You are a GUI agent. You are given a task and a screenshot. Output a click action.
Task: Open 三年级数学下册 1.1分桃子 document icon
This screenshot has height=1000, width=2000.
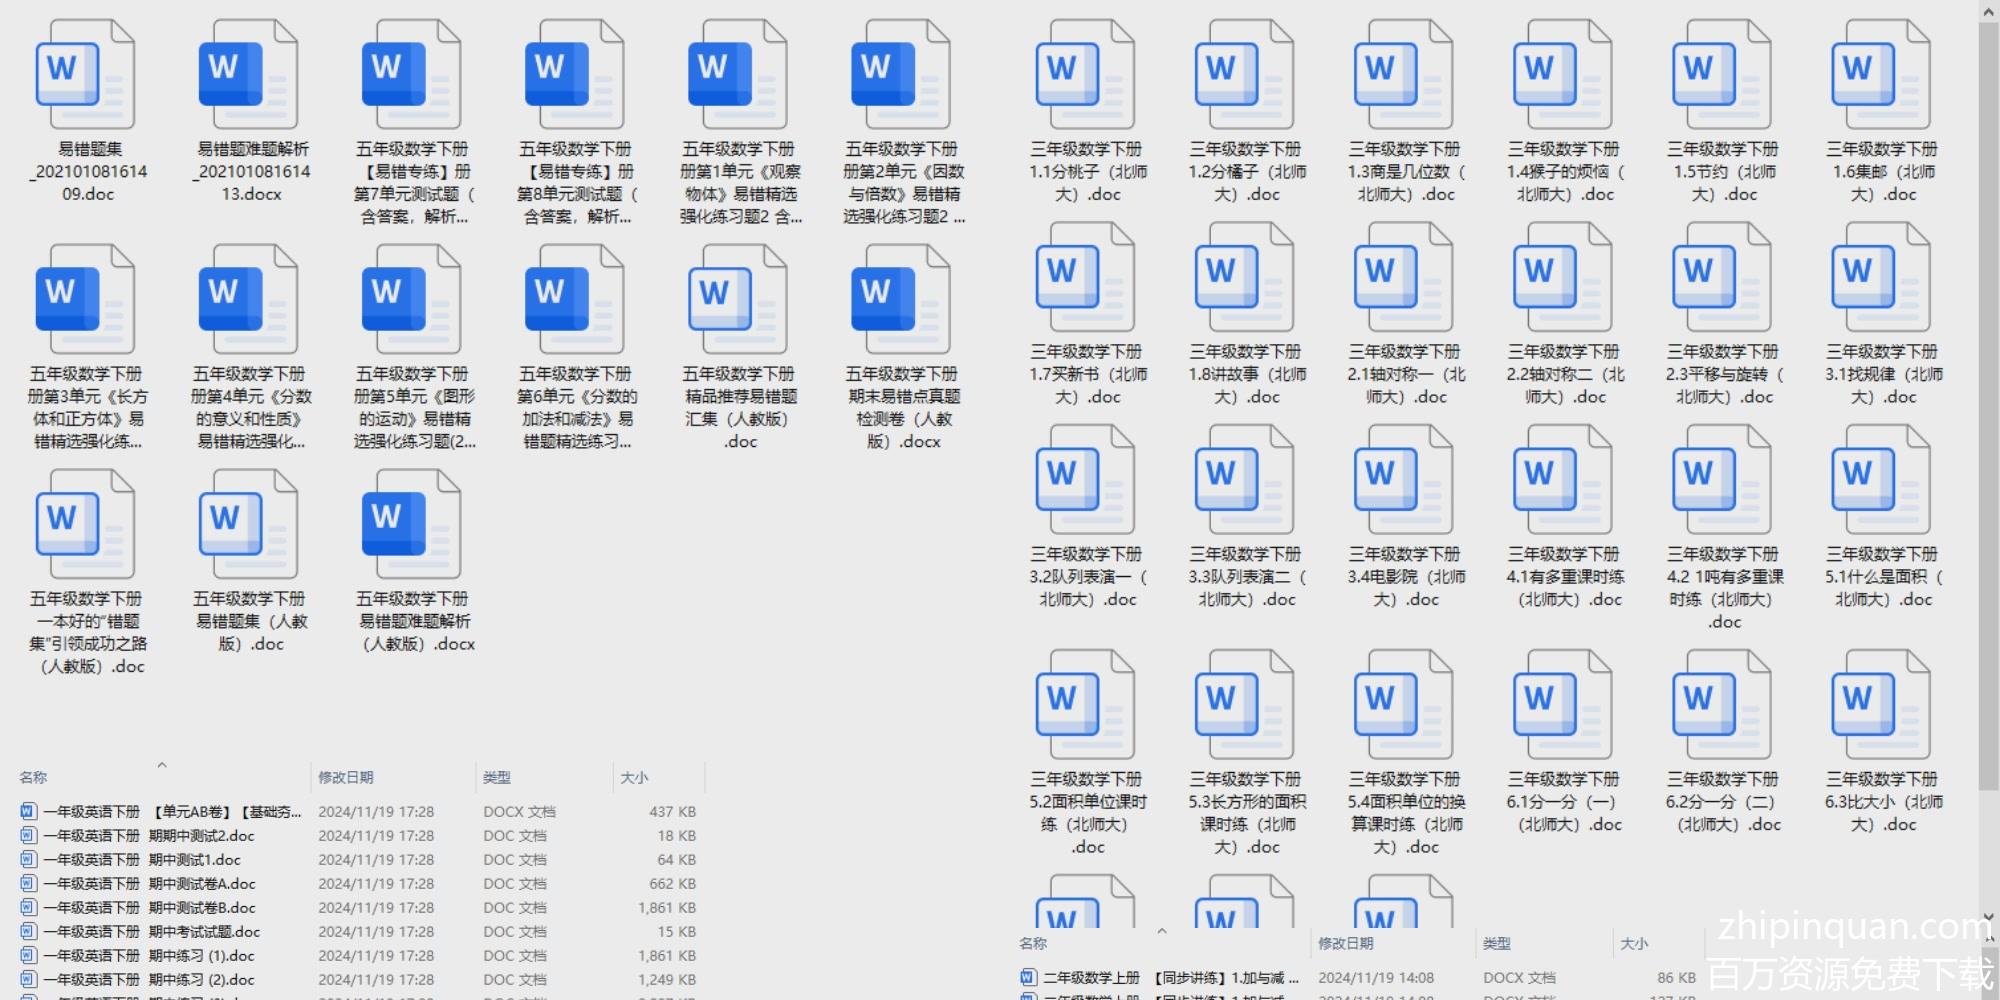point(1085,75)
